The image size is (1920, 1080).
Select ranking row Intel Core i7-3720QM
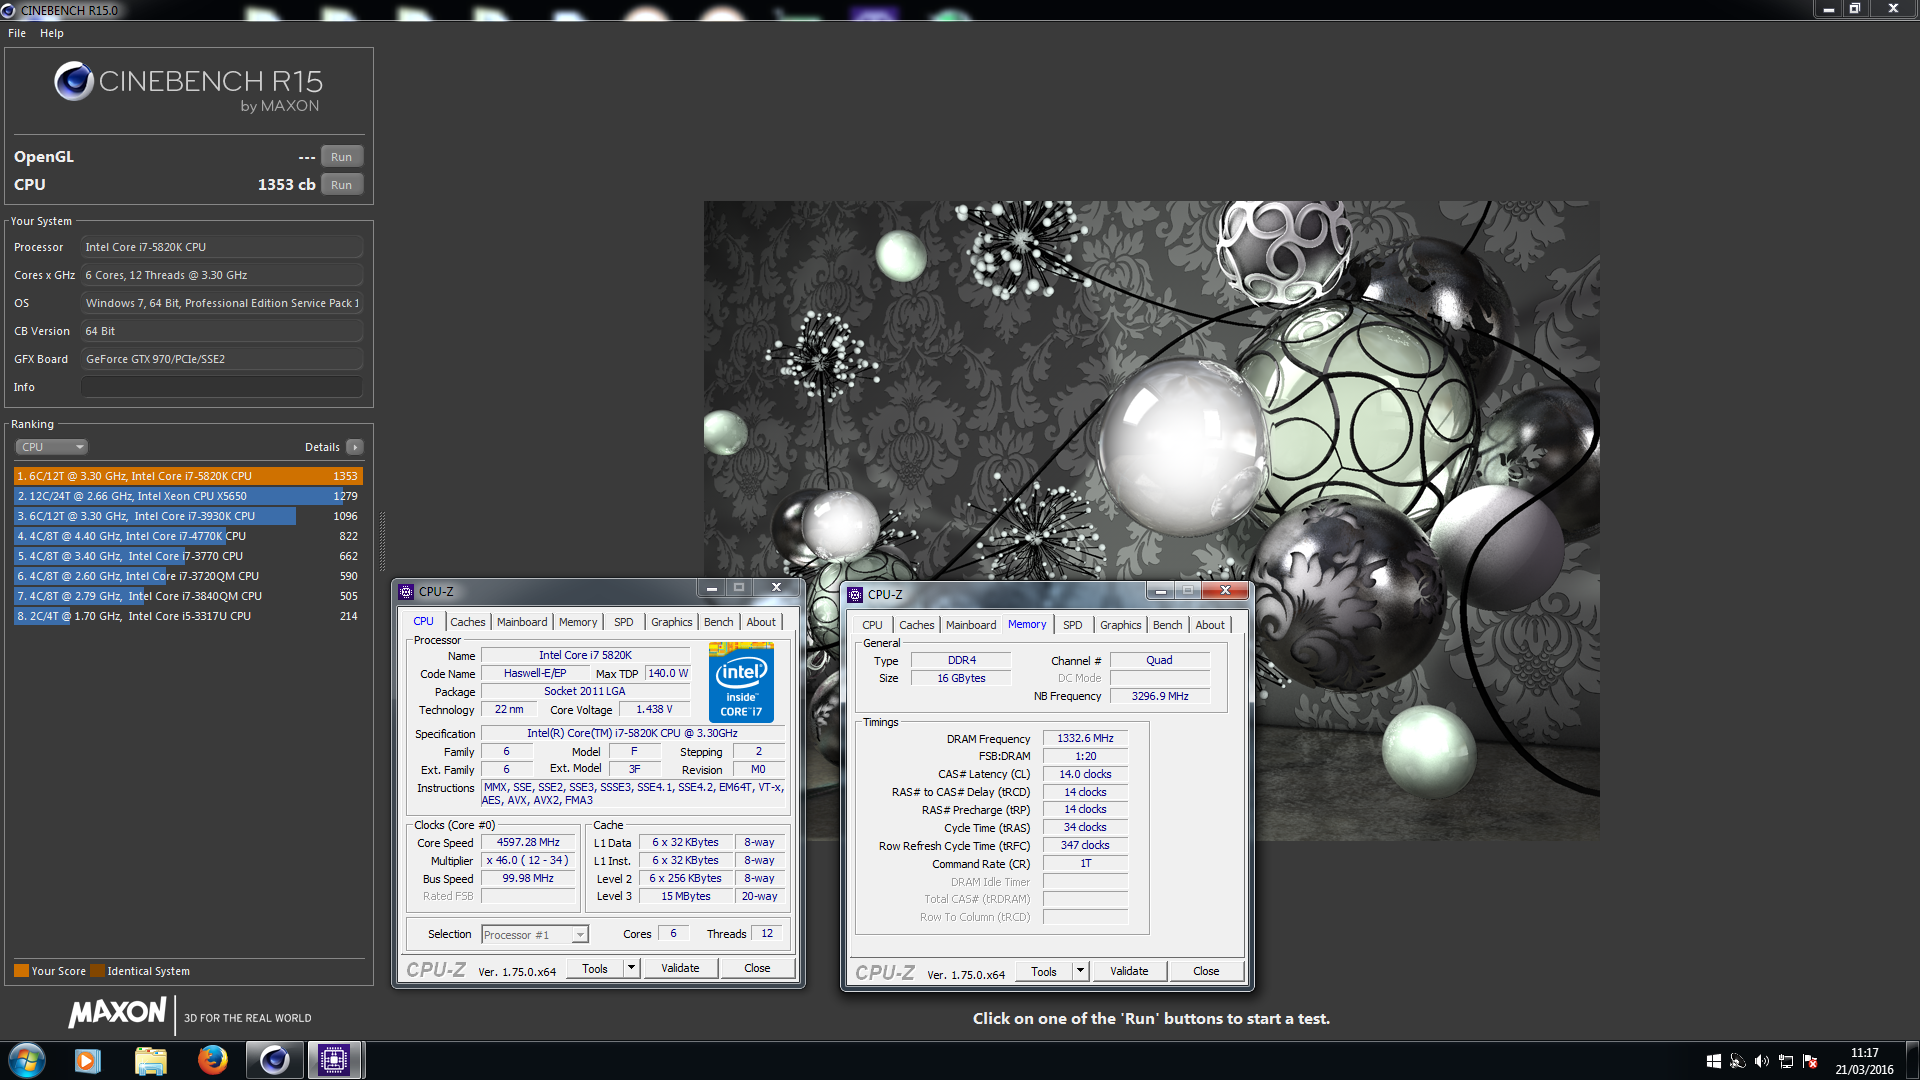coord(188,576)
